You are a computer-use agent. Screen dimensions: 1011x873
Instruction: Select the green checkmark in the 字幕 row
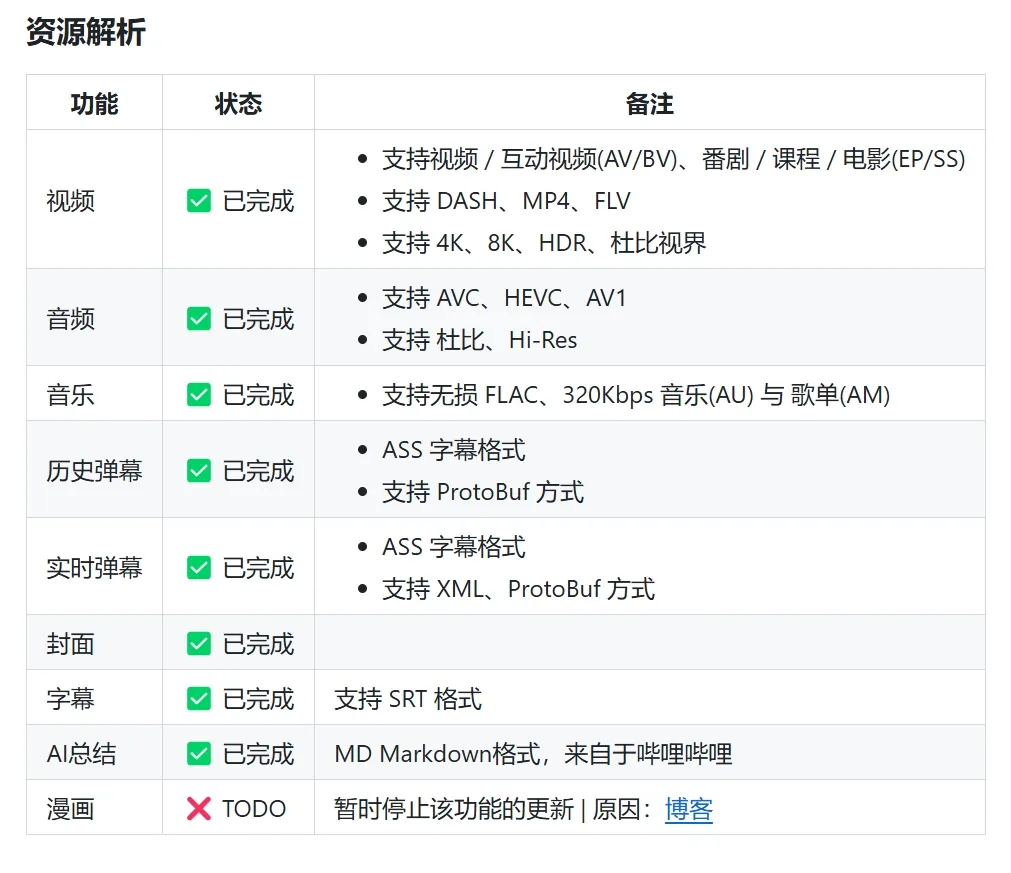(x=199, y=699)
